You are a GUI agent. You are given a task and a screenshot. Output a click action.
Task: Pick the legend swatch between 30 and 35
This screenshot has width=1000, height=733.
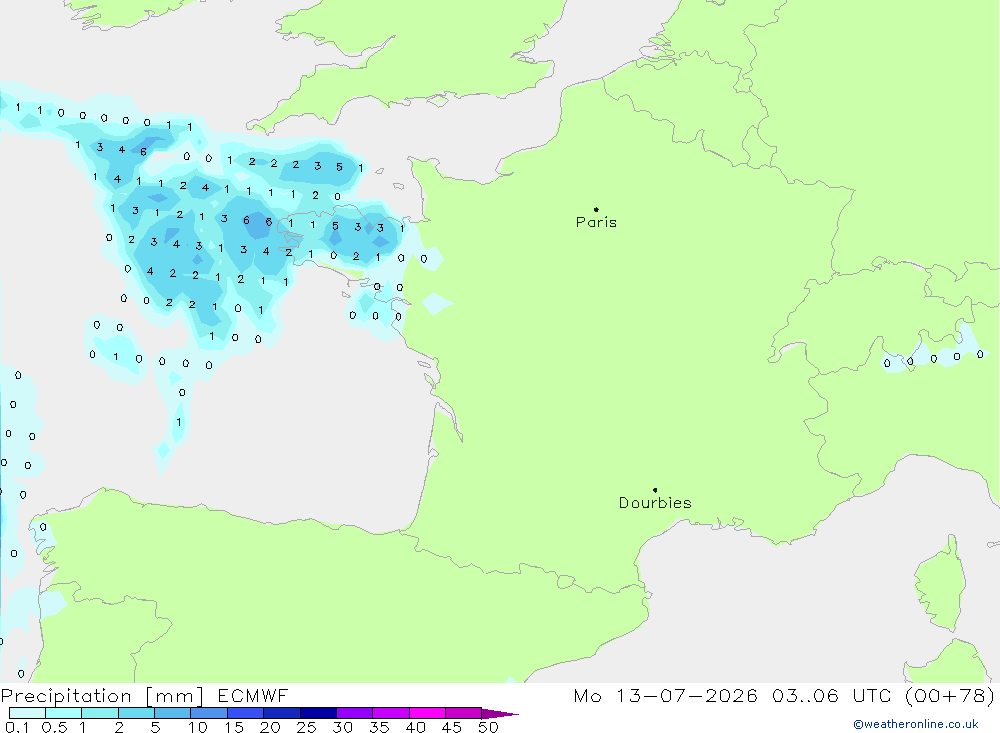coord(355,713)
